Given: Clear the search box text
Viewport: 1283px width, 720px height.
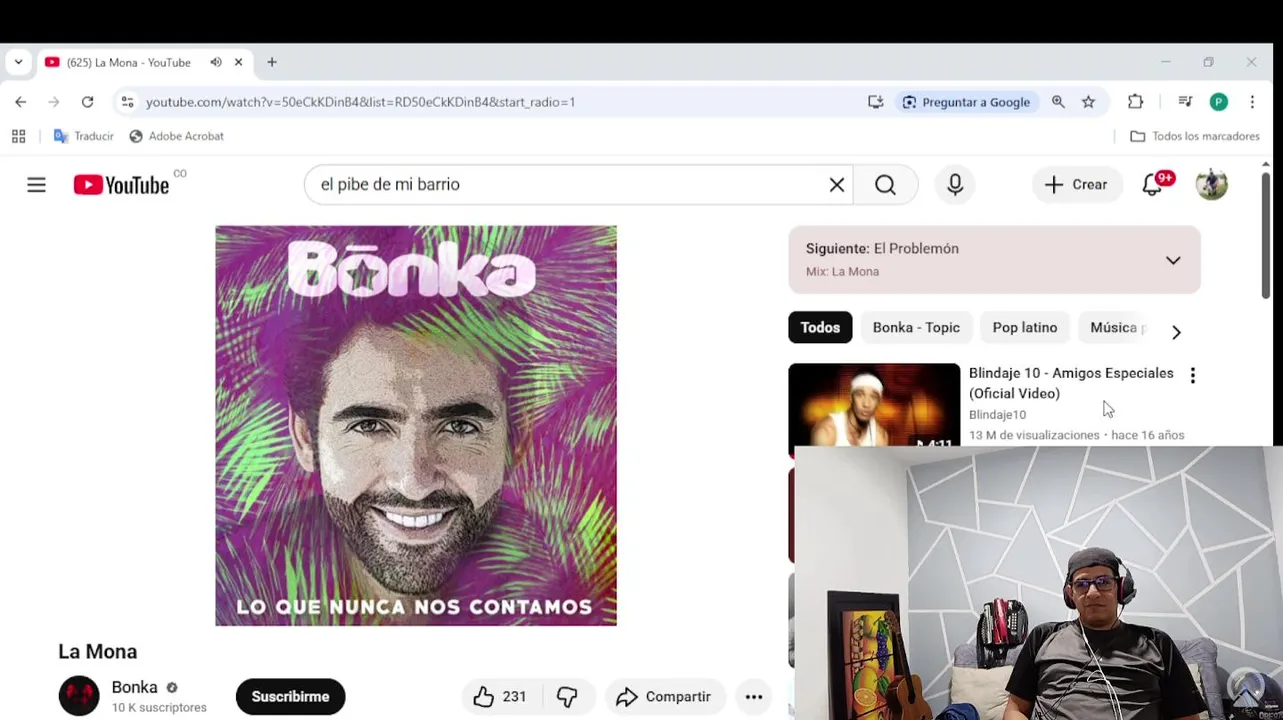Looking at the screenshot, I should 837,185.
